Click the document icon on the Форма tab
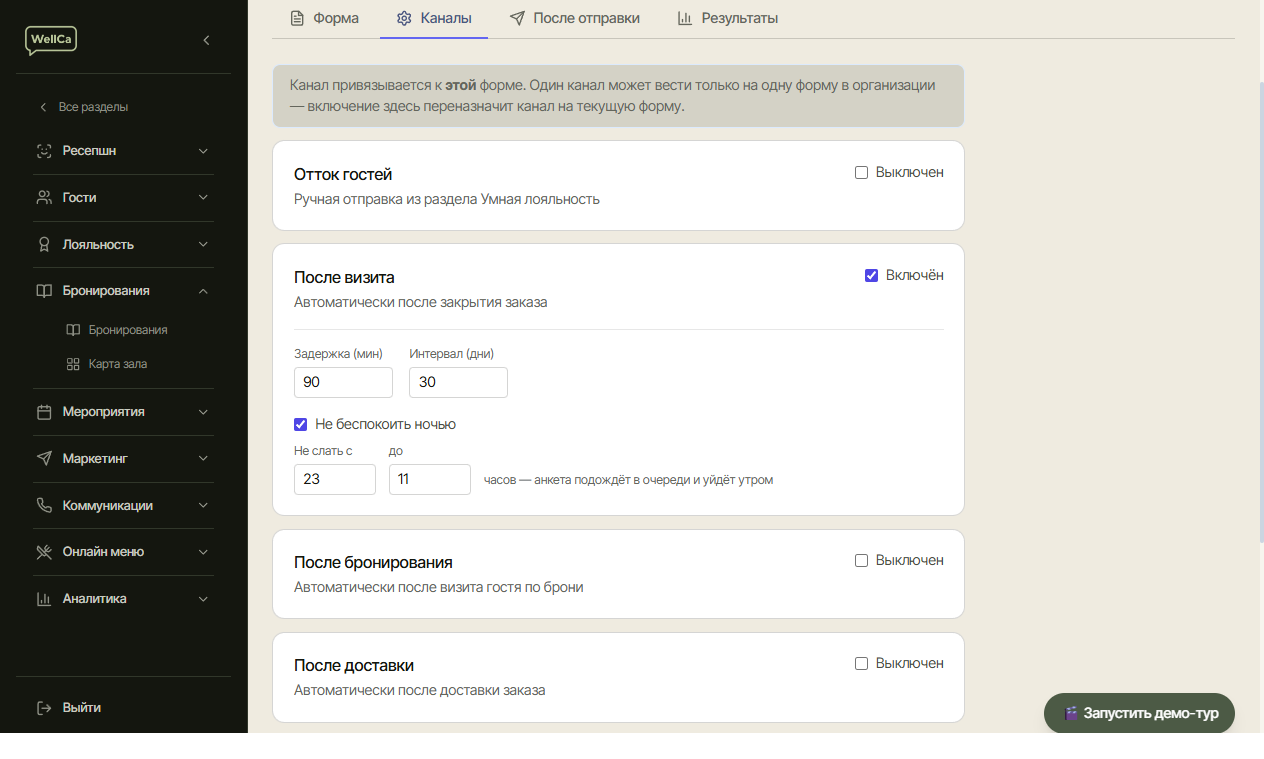1264x759 pixels. pyautogui.click(x=297, y=18)
